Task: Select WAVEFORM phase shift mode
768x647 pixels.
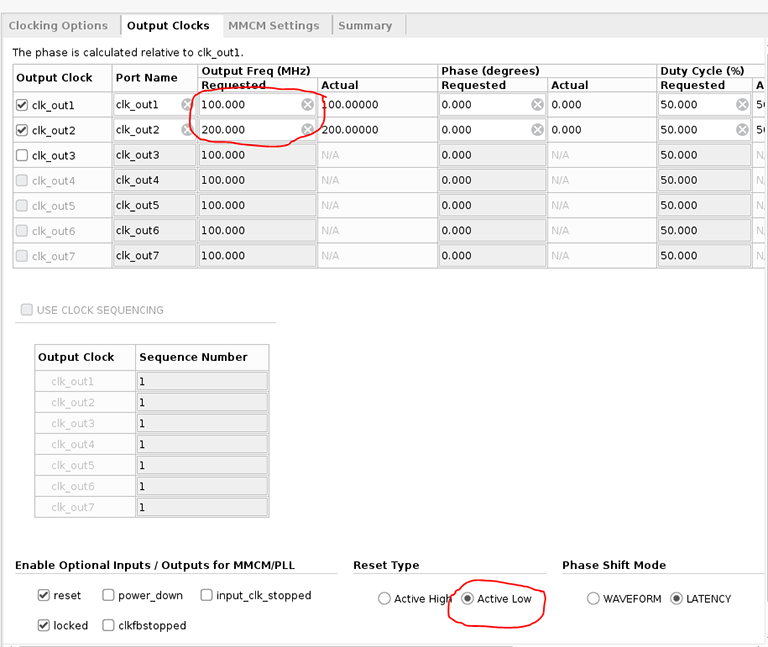Action: coord(593,599)
